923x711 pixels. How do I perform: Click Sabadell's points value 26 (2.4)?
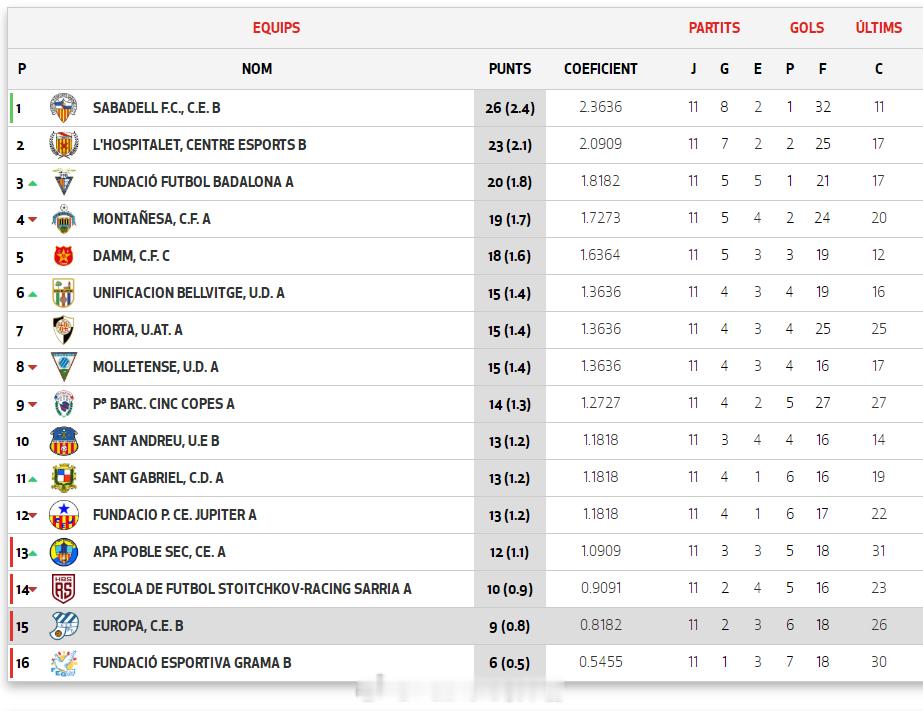pos(510,108)
